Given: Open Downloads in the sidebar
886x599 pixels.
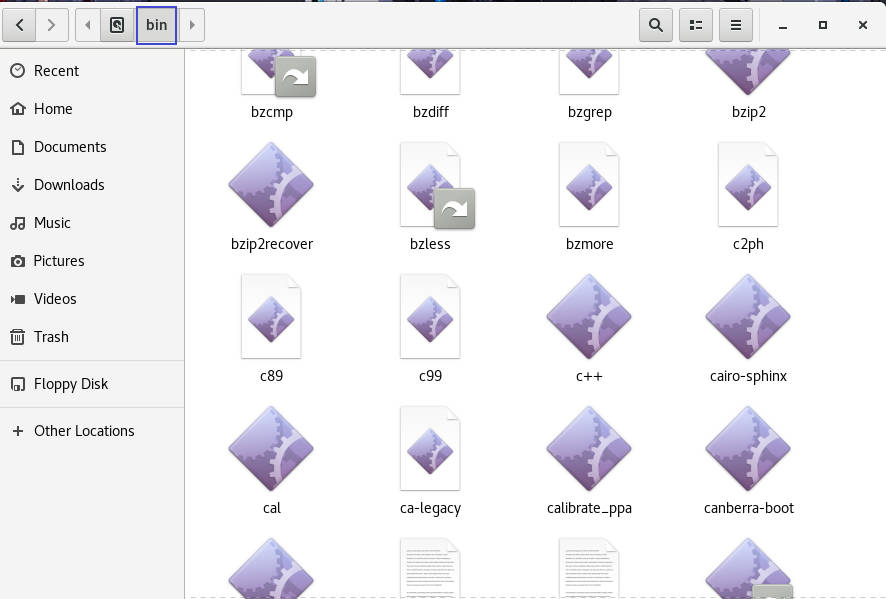Looking at the screenshot, I should click(92, 185).
